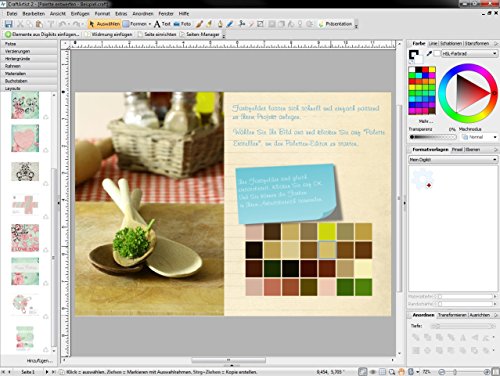Open the Einfügen menu
This screenshot has height=376, width=500.
point(80,14)
